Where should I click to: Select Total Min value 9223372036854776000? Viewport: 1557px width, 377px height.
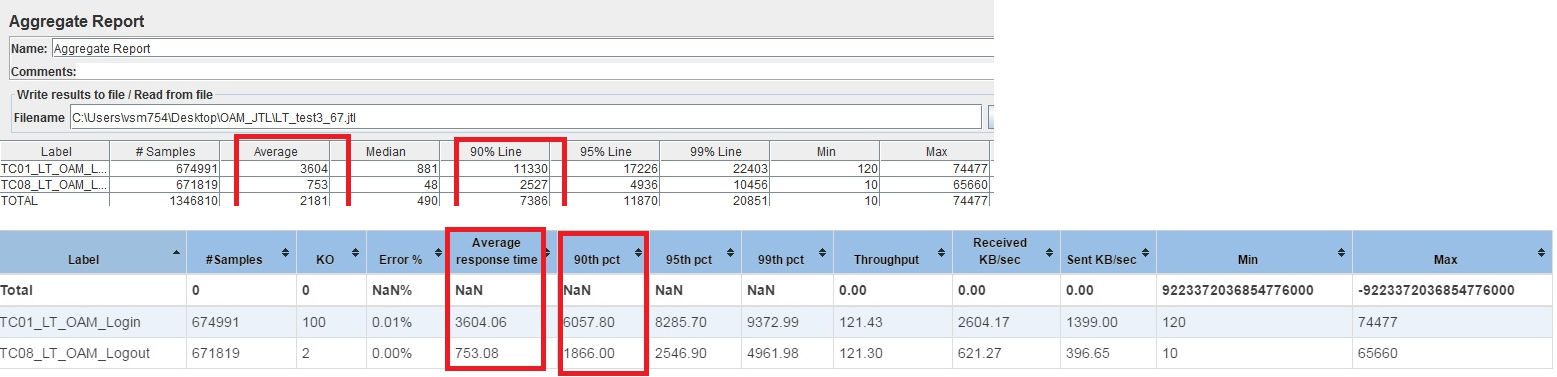tap(1236, 290)
